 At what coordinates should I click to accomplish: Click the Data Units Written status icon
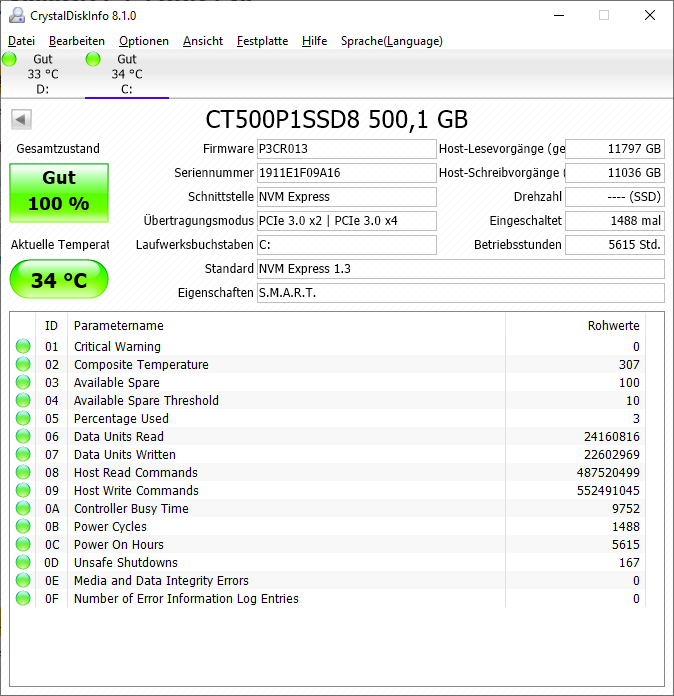[23, 454]
